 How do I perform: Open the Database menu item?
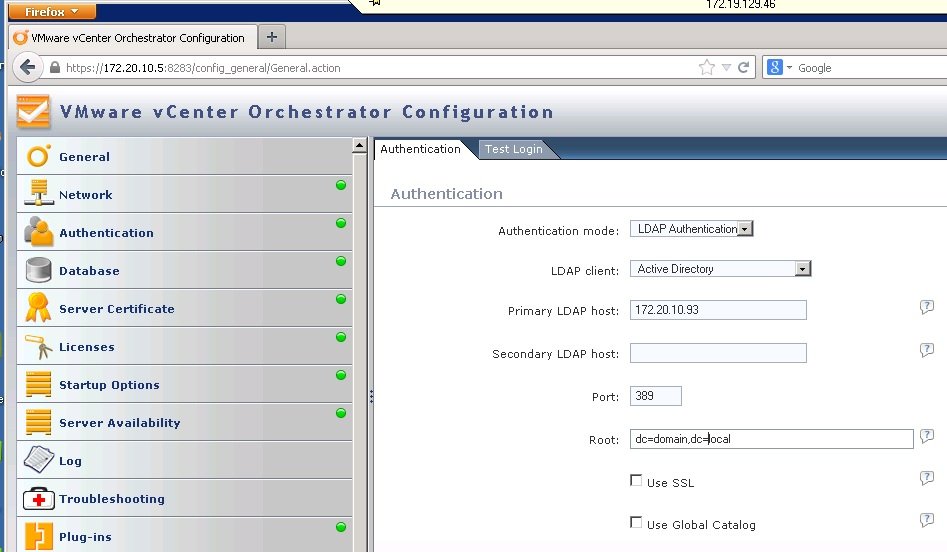point(184,271)
